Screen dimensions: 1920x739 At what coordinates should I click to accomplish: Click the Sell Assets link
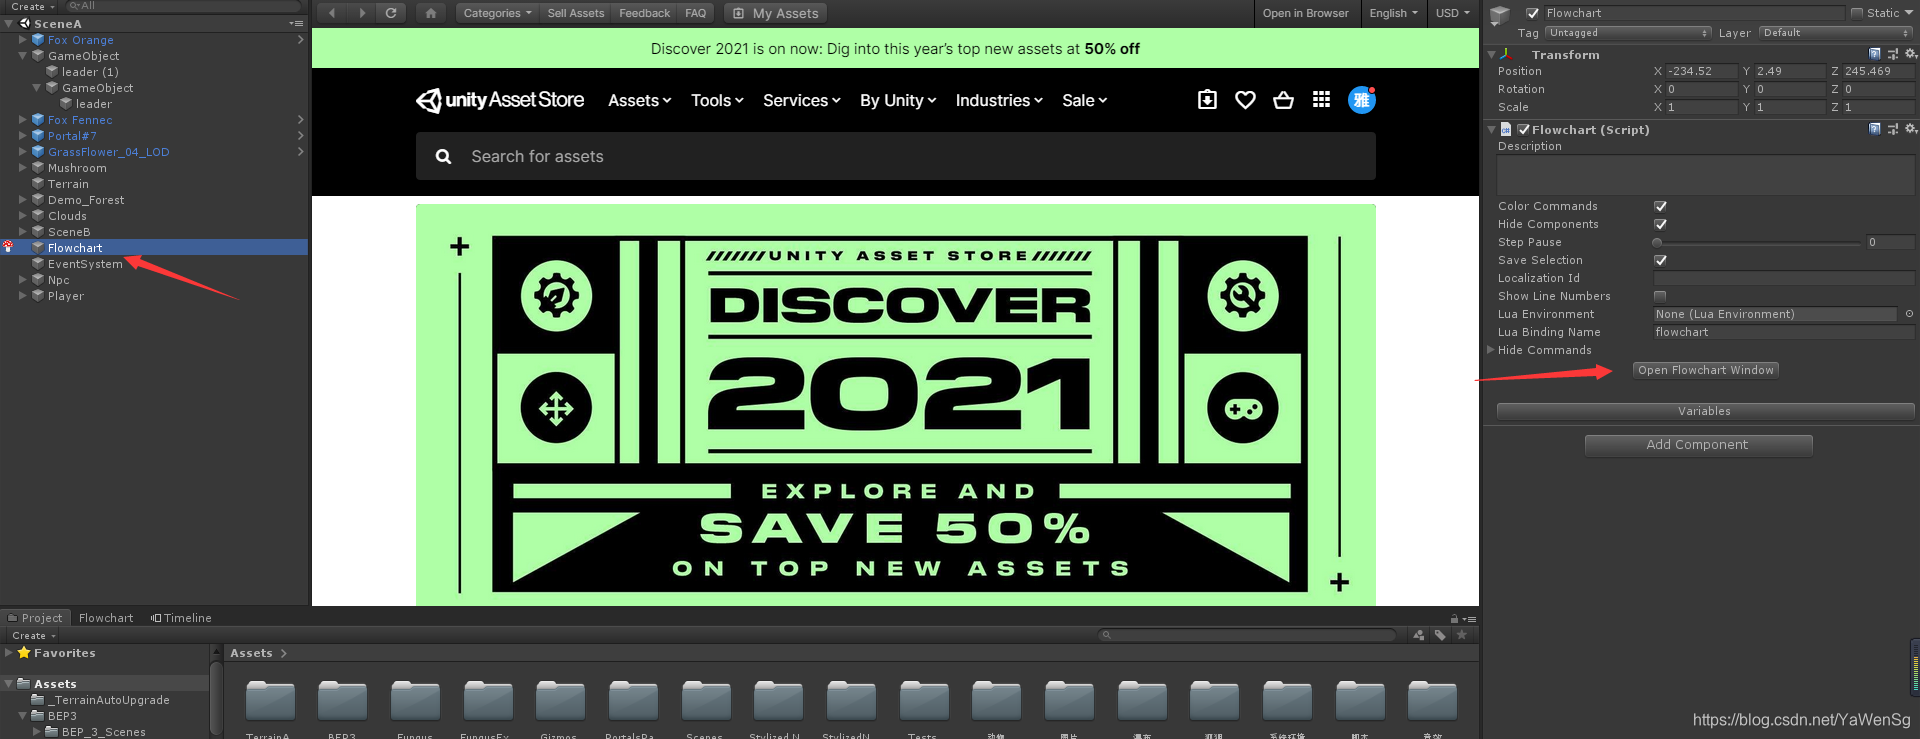tap(576, 13)
